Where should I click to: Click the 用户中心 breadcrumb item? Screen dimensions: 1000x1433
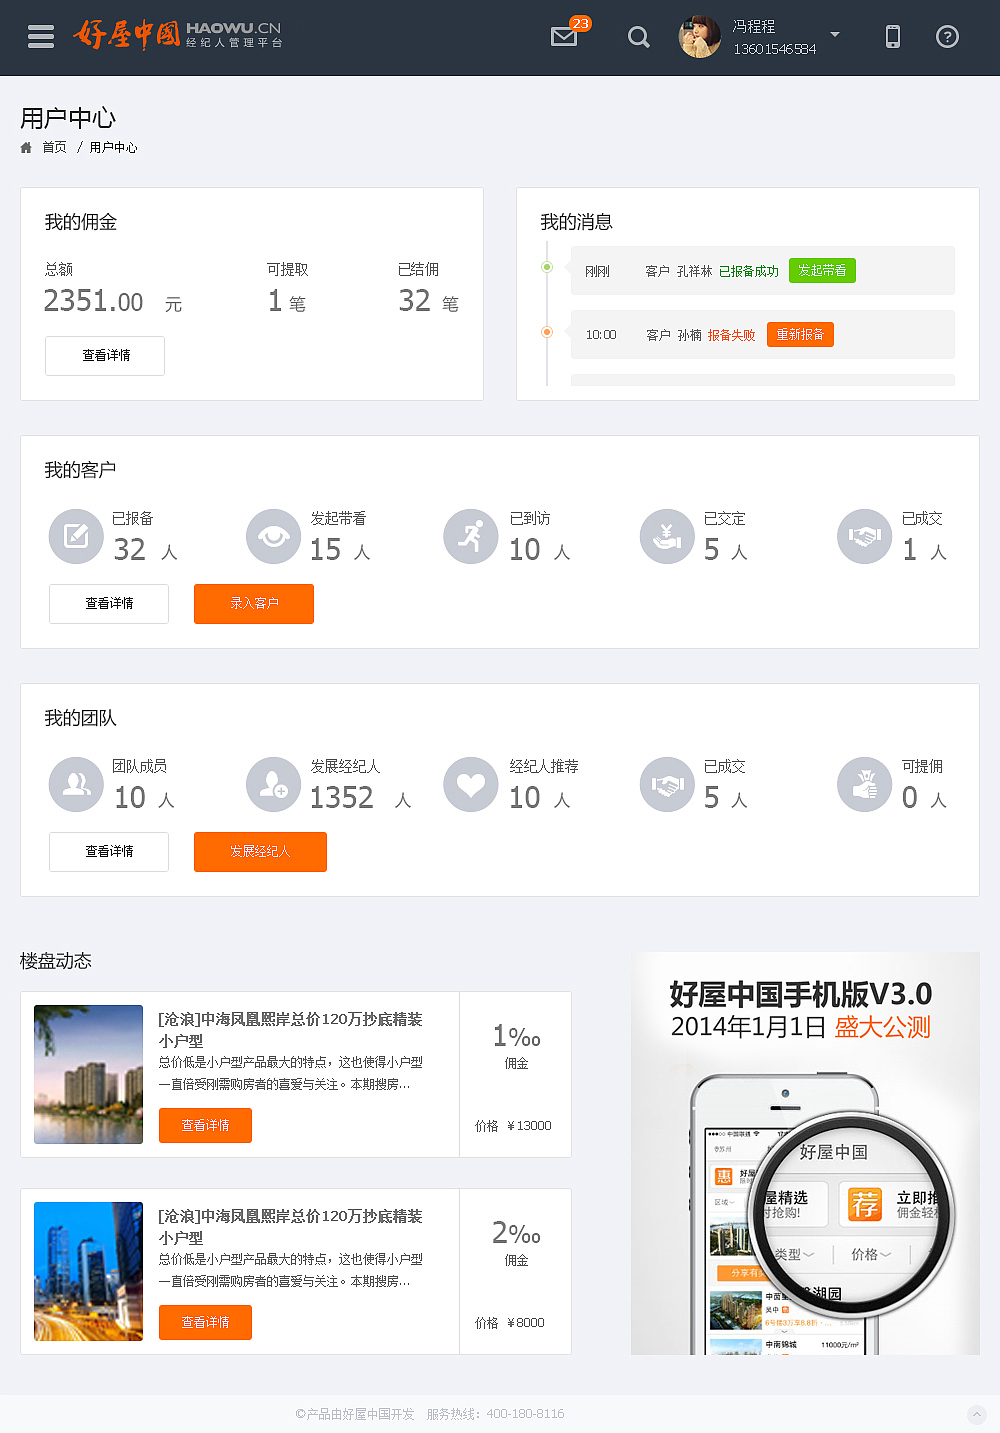coord(111,147)
